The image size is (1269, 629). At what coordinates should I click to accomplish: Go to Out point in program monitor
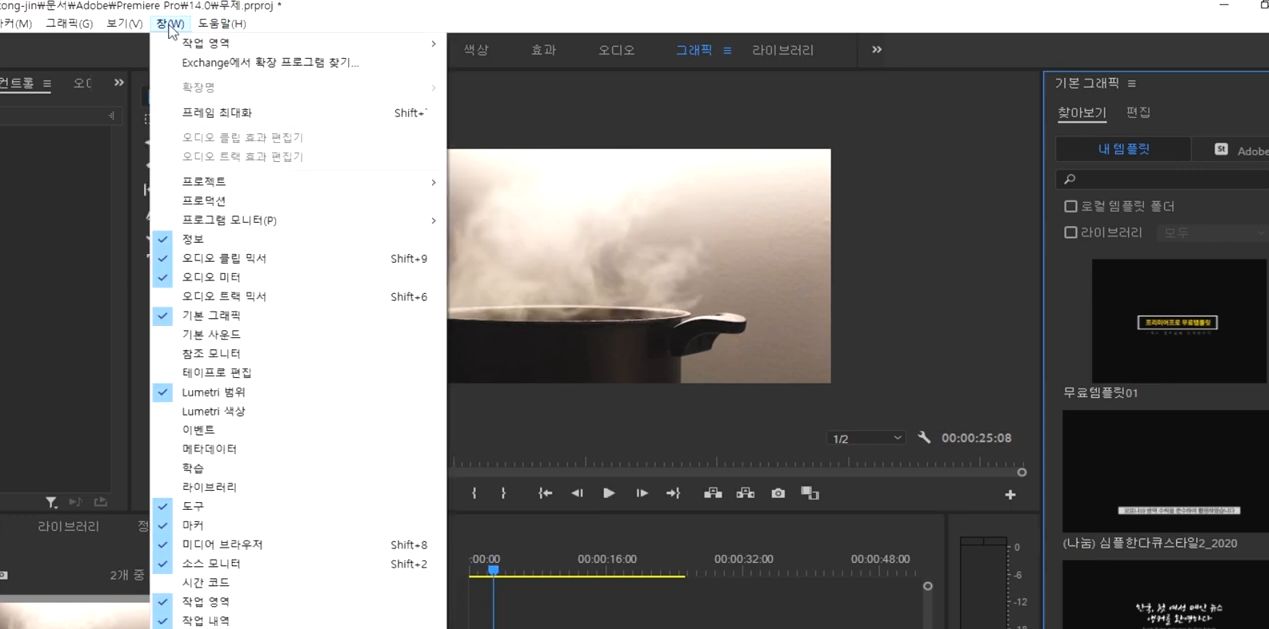tap(673, 493)
